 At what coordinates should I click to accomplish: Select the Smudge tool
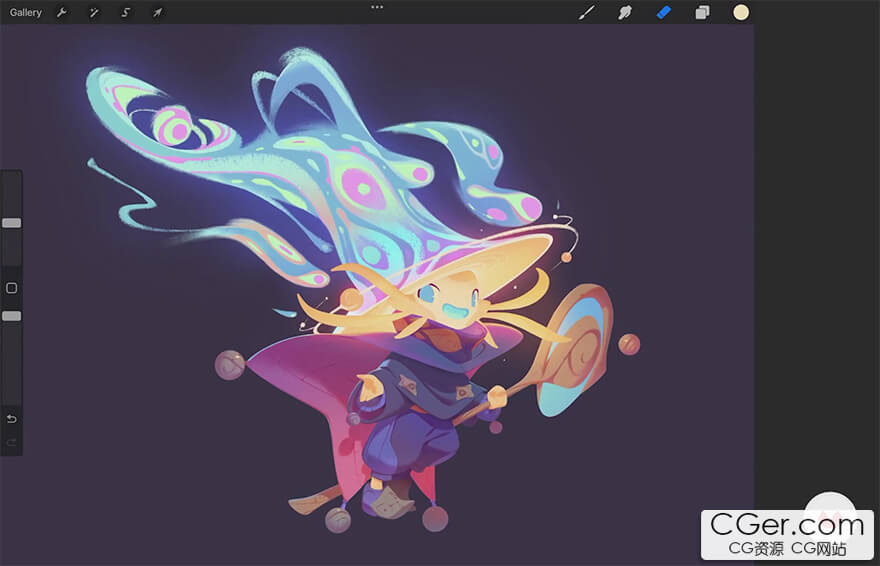pyautogui.click(x=625, y=12)
